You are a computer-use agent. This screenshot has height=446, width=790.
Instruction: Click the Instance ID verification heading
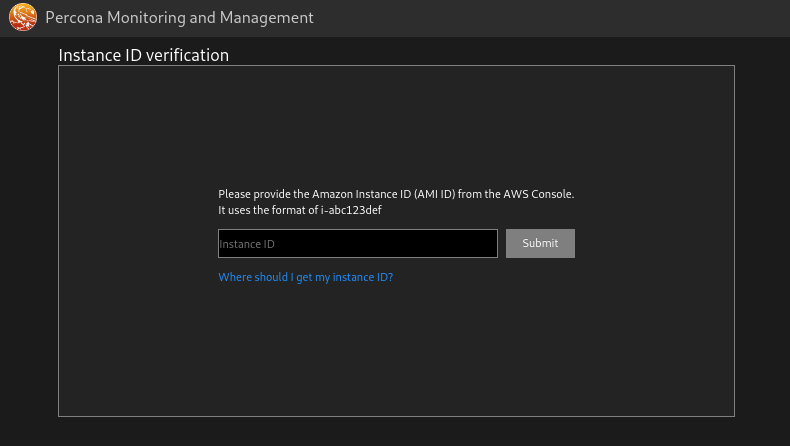[x=143, y=55]
